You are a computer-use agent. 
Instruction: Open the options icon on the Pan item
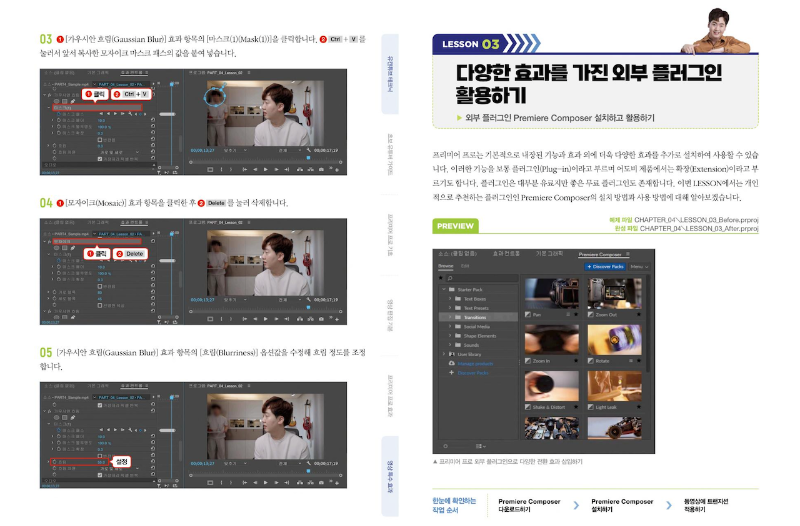[x=568, y=314]
